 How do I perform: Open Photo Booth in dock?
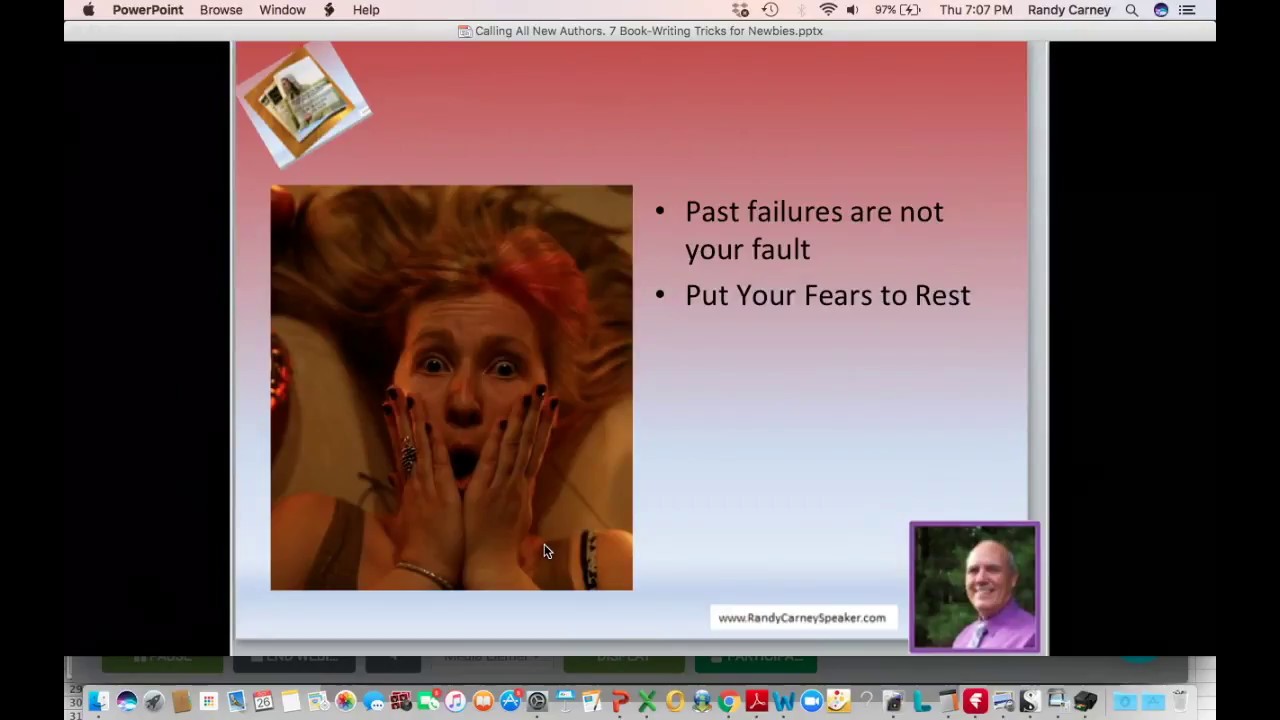click(x=400, y=701)
